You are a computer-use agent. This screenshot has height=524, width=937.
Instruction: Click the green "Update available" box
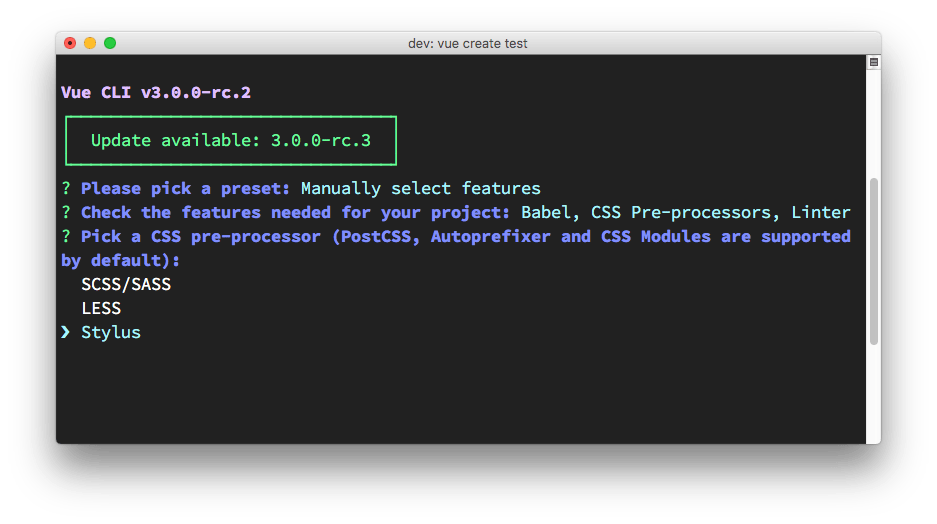coord(231,140)
